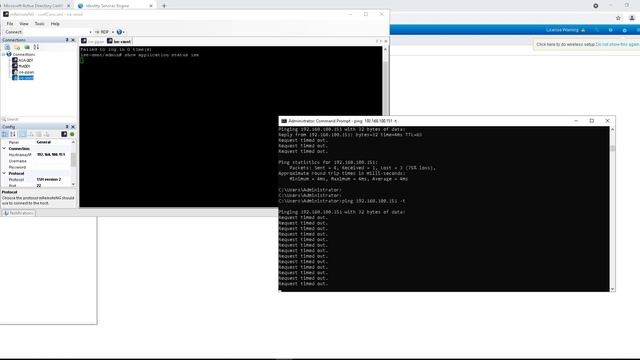Close the Config panel
The width and height of the screenshot is (640, 360).
[73, 127]
